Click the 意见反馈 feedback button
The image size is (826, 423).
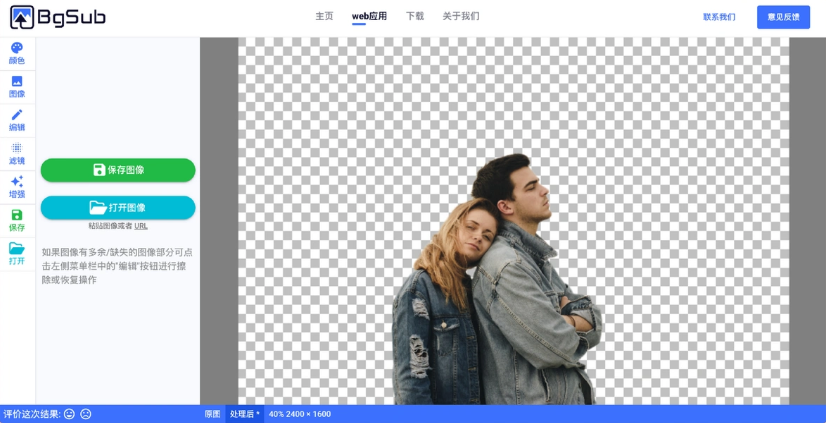(783, 17)
